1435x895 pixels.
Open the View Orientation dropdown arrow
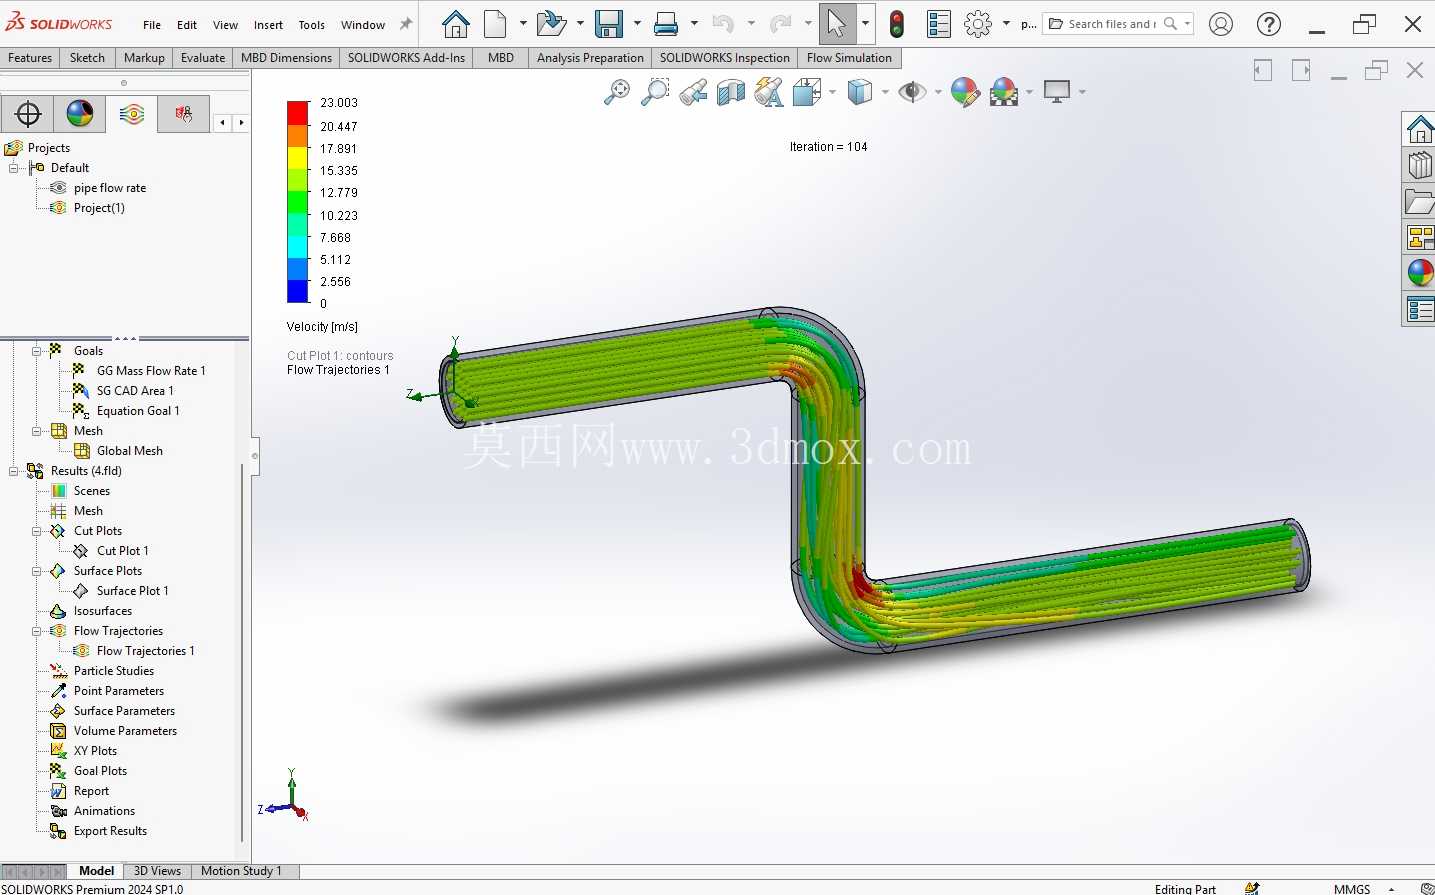tap(832, 92)
